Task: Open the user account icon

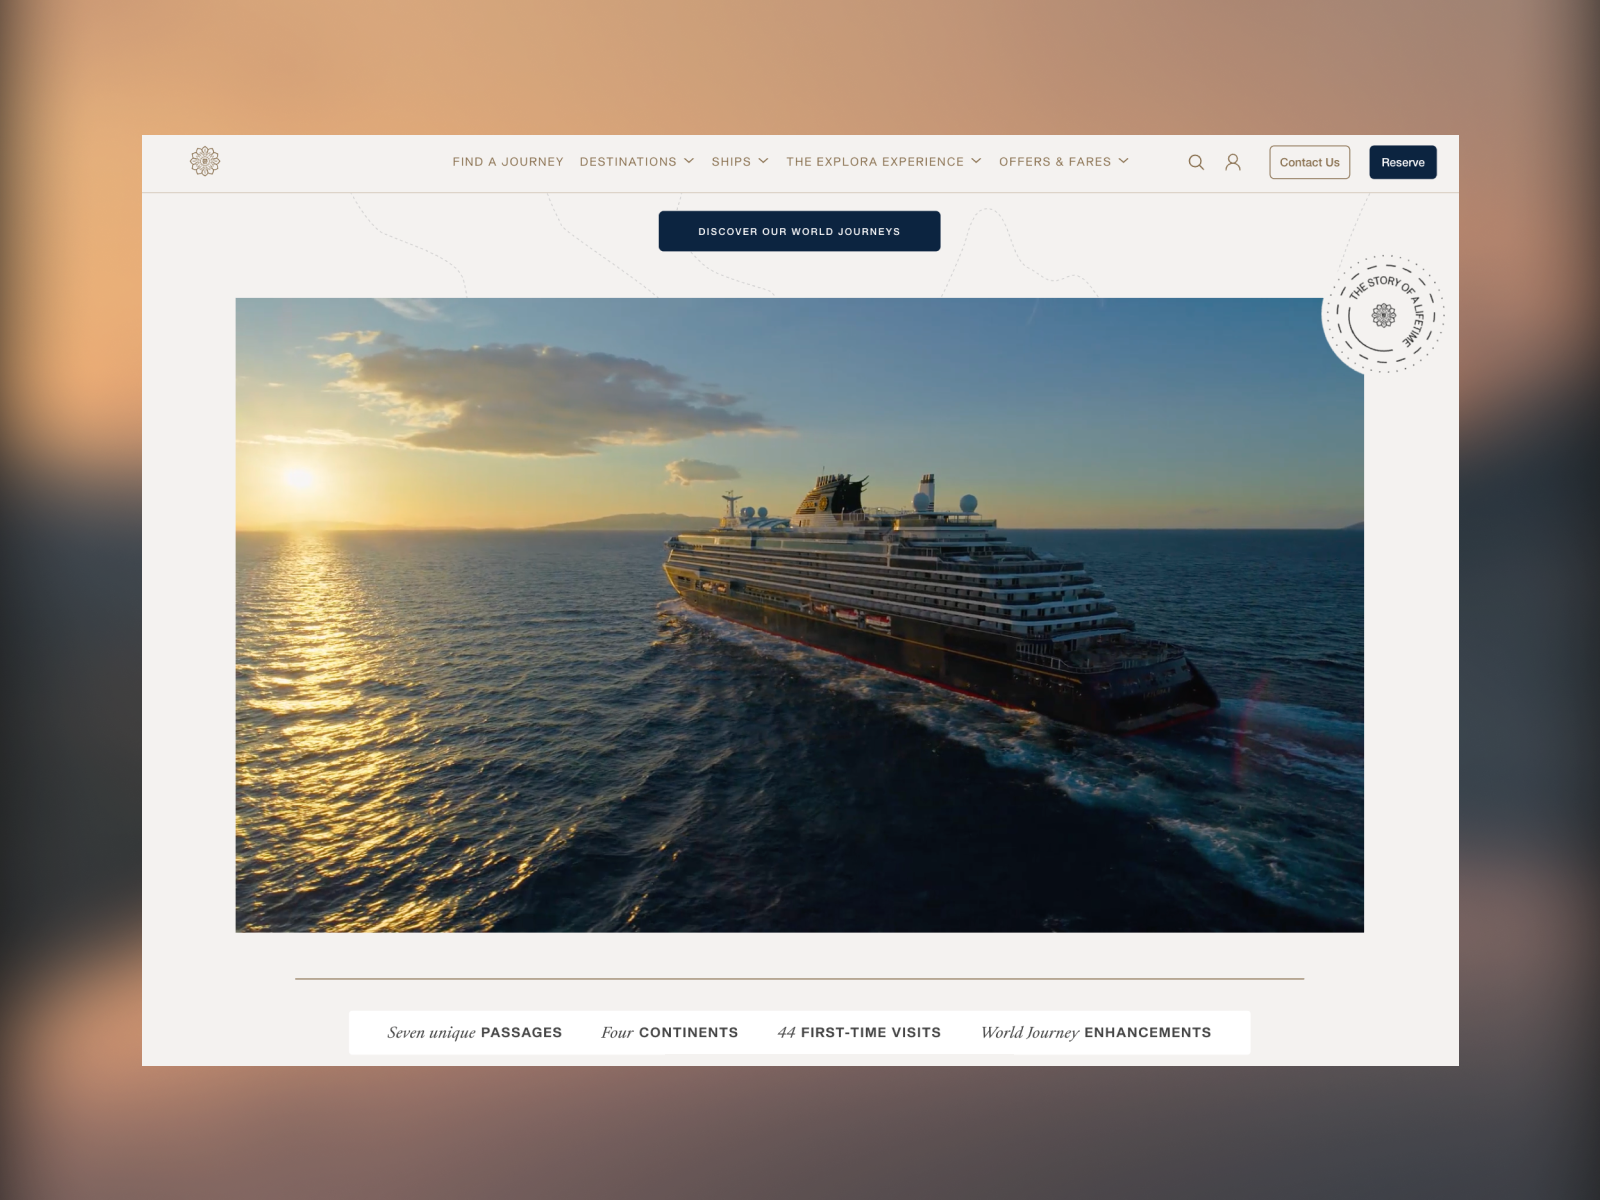Action: 1232,162
